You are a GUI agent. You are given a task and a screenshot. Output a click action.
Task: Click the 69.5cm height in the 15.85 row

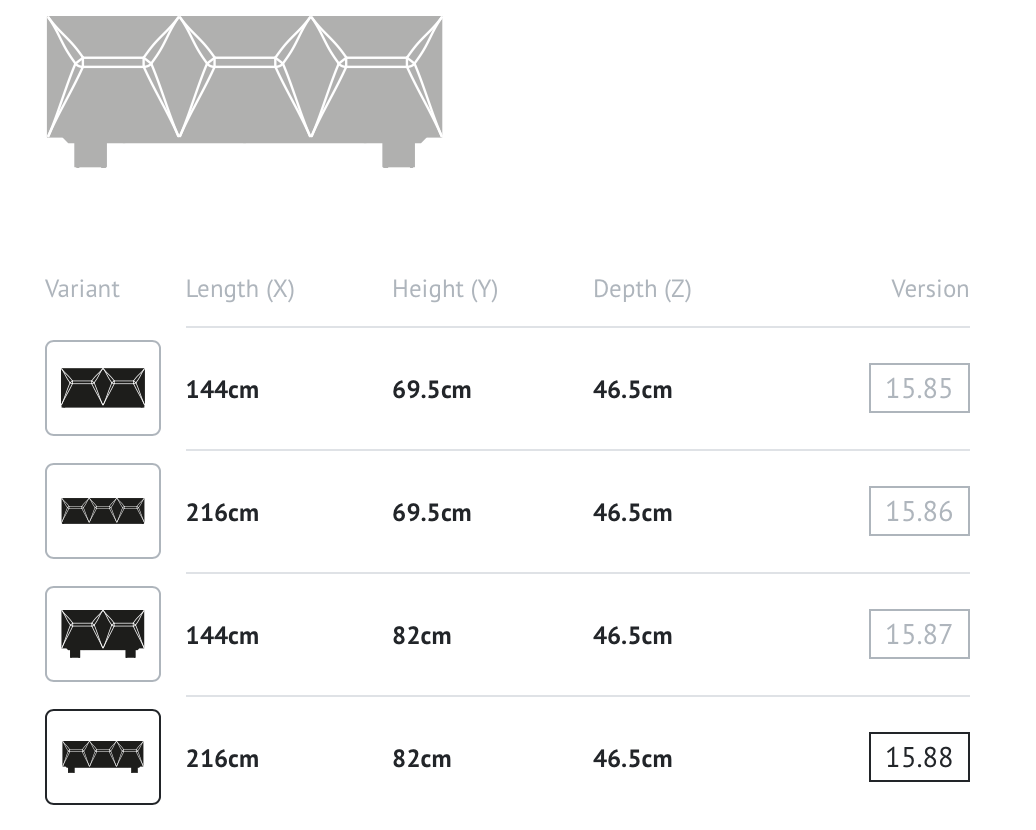tap(431, 390)
